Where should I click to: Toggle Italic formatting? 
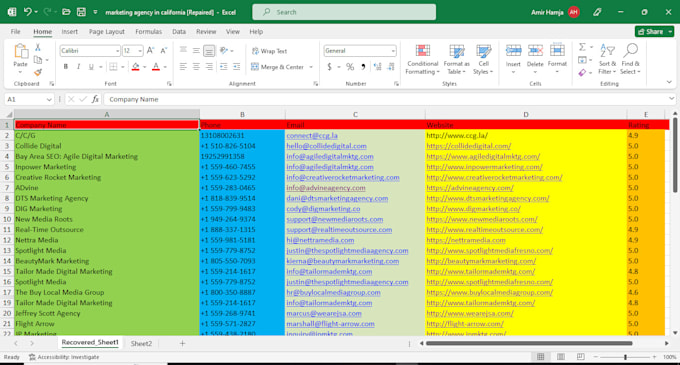coord(78,67)
